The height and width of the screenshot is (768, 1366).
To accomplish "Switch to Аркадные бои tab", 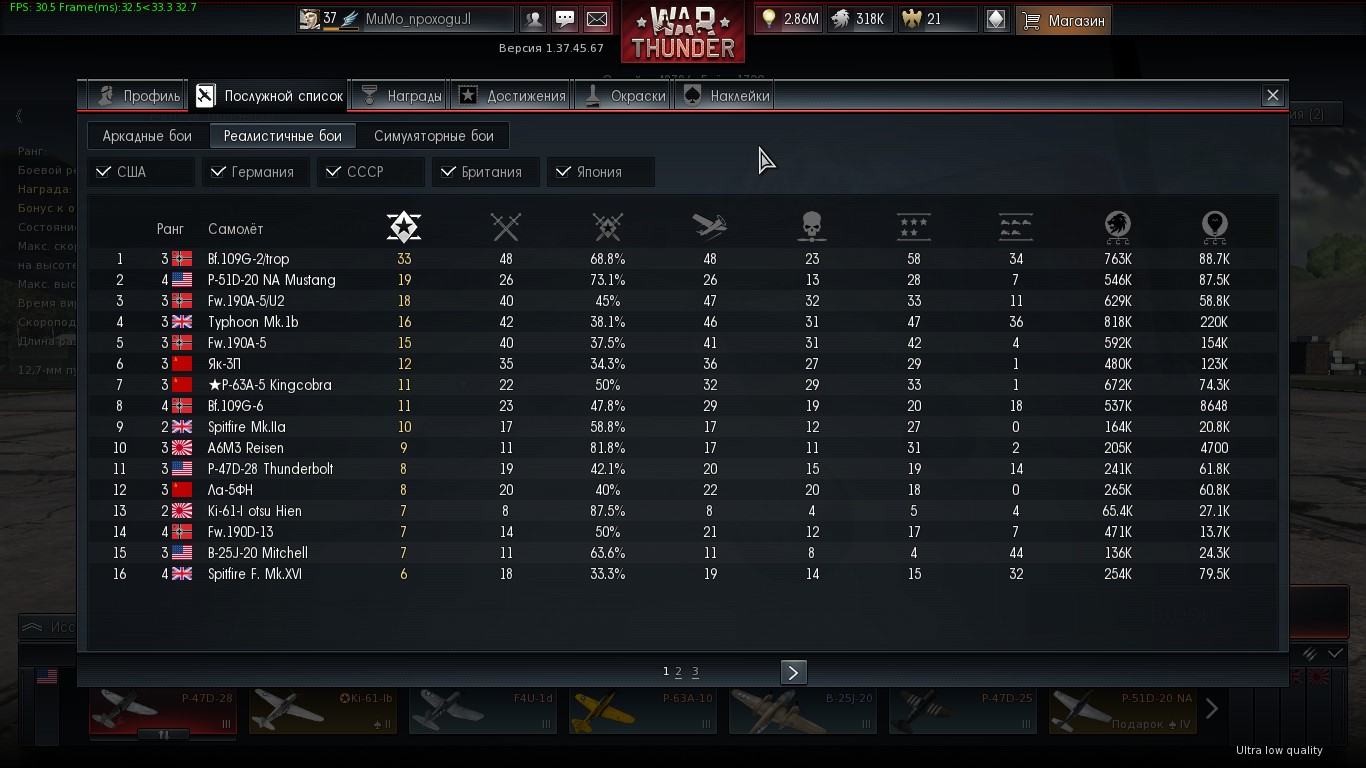I will click(147, 136).
